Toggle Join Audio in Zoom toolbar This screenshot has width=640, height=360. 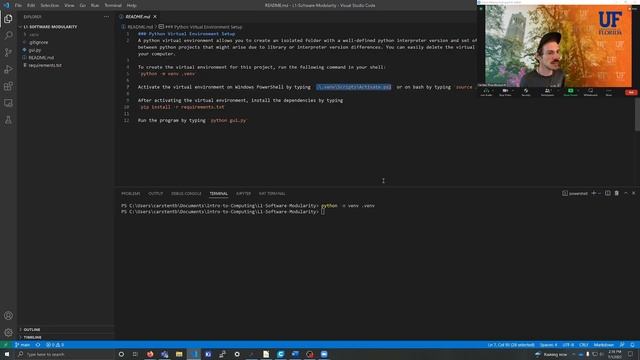486,92
